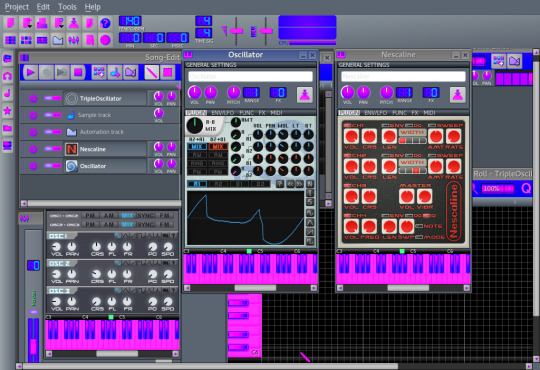The width and height of the screenshot is (540, 370).
Task: Open the Help menu
Action: pyautogui.click(x=92, y=7)
